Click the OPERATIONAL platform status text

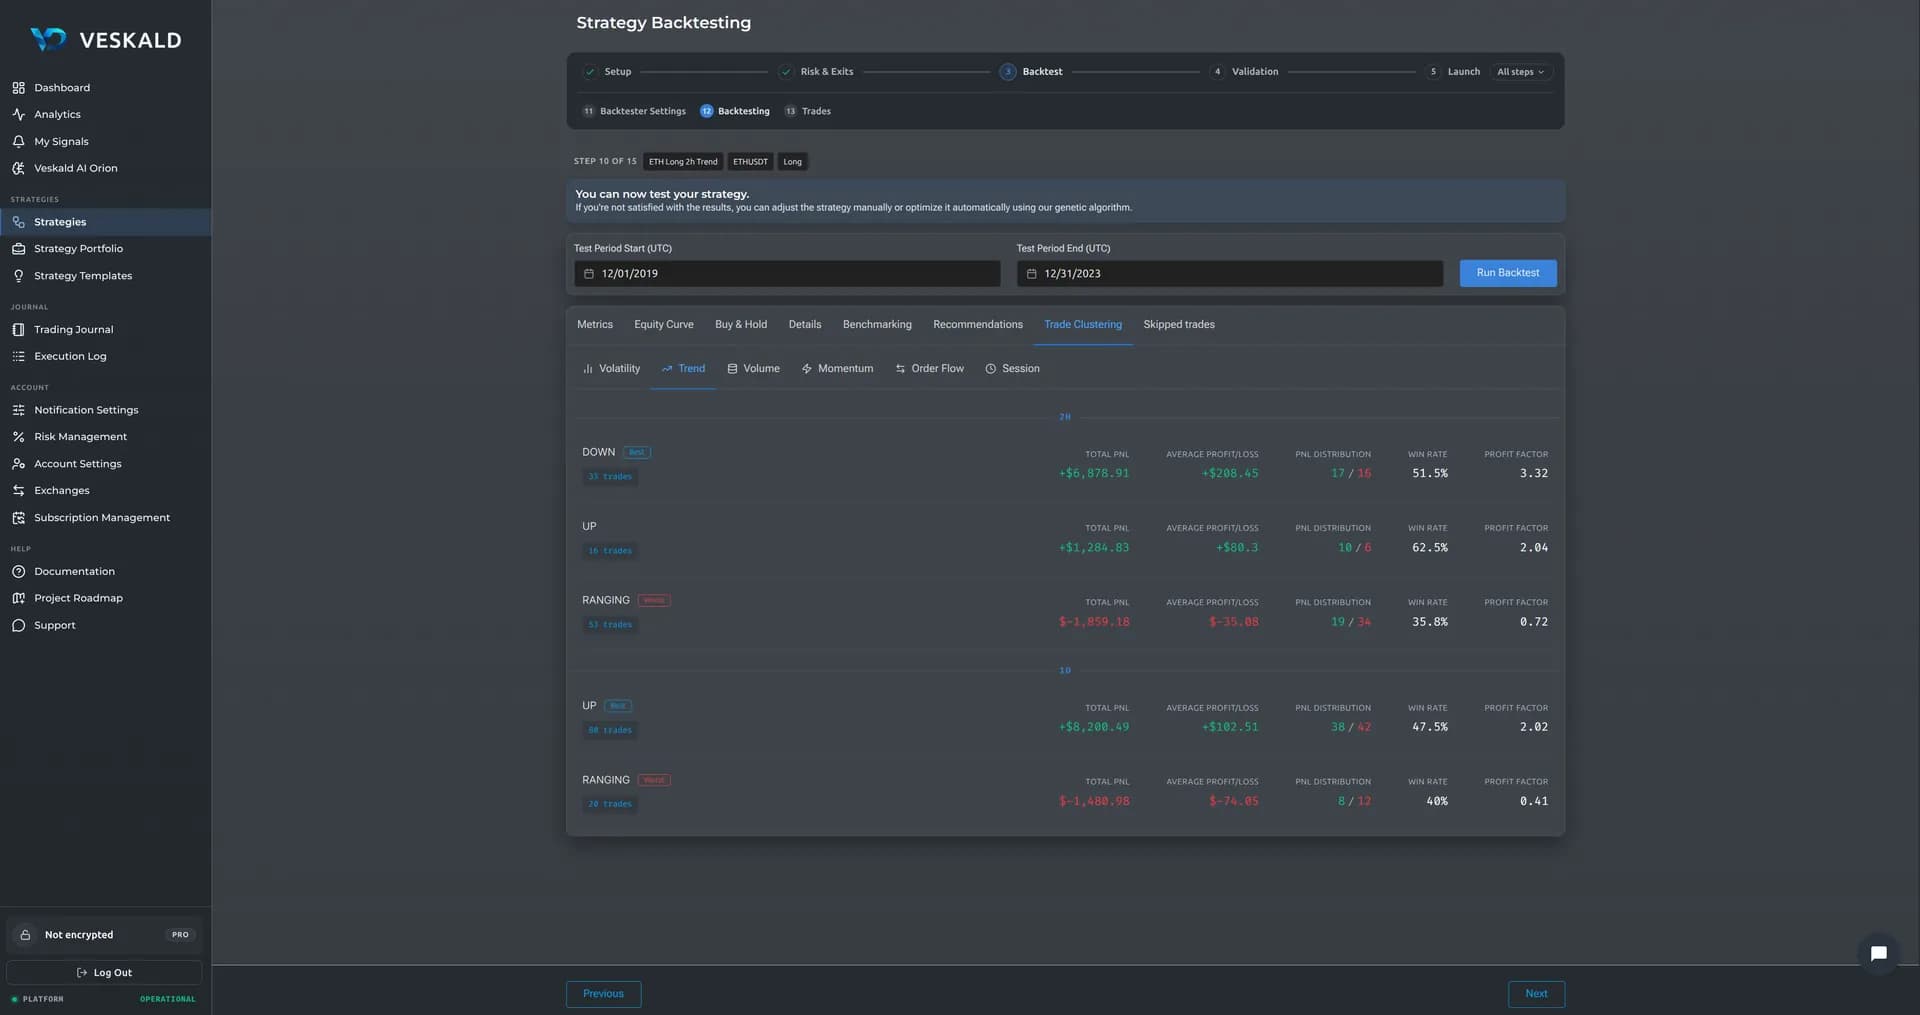(x=168, y=999)
